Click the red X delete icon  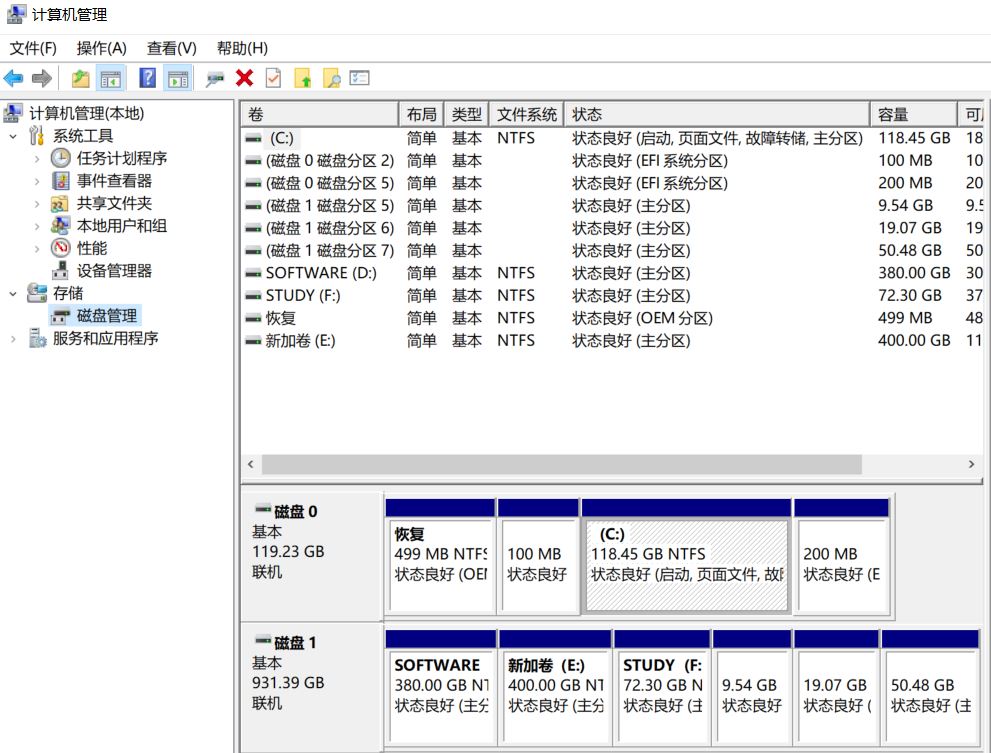pos(245,78)
